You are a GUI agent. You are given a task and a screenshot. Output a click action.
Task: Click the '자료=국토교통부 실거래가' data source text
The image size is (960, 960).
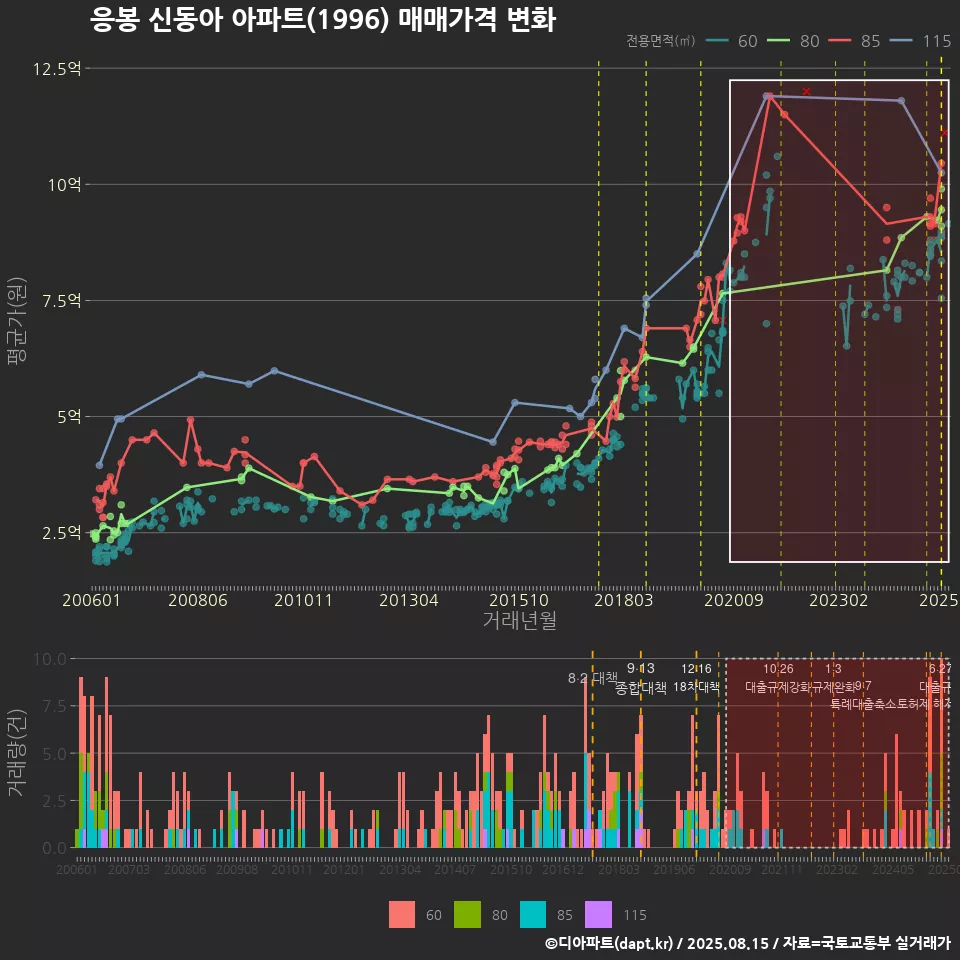coord(866,943)
